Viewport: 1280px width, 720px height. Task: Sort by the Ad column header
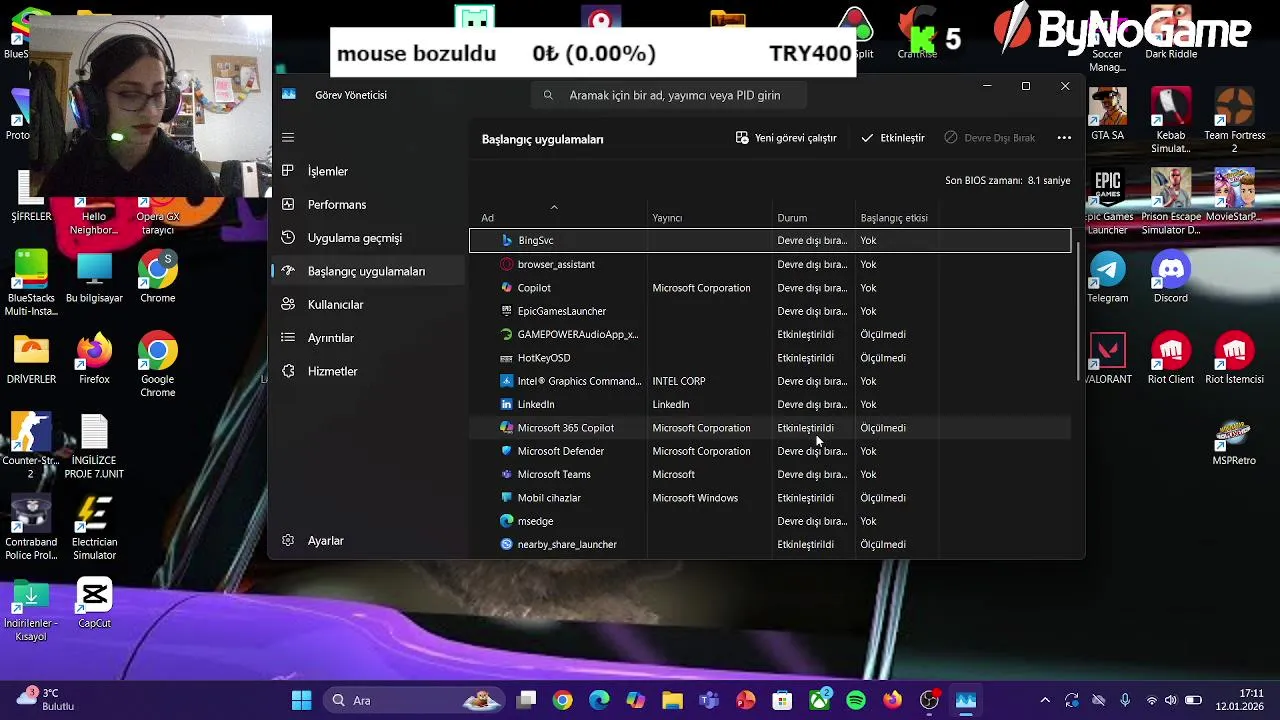click(x=560, y=217)
